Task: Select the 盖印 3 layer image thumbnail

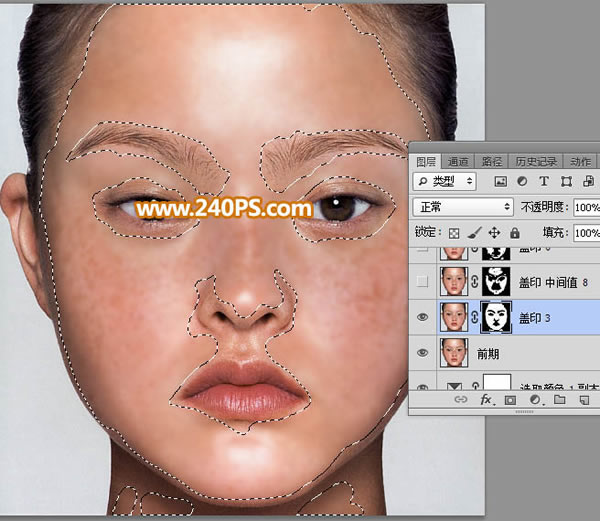Action: [x=454, y=317]
